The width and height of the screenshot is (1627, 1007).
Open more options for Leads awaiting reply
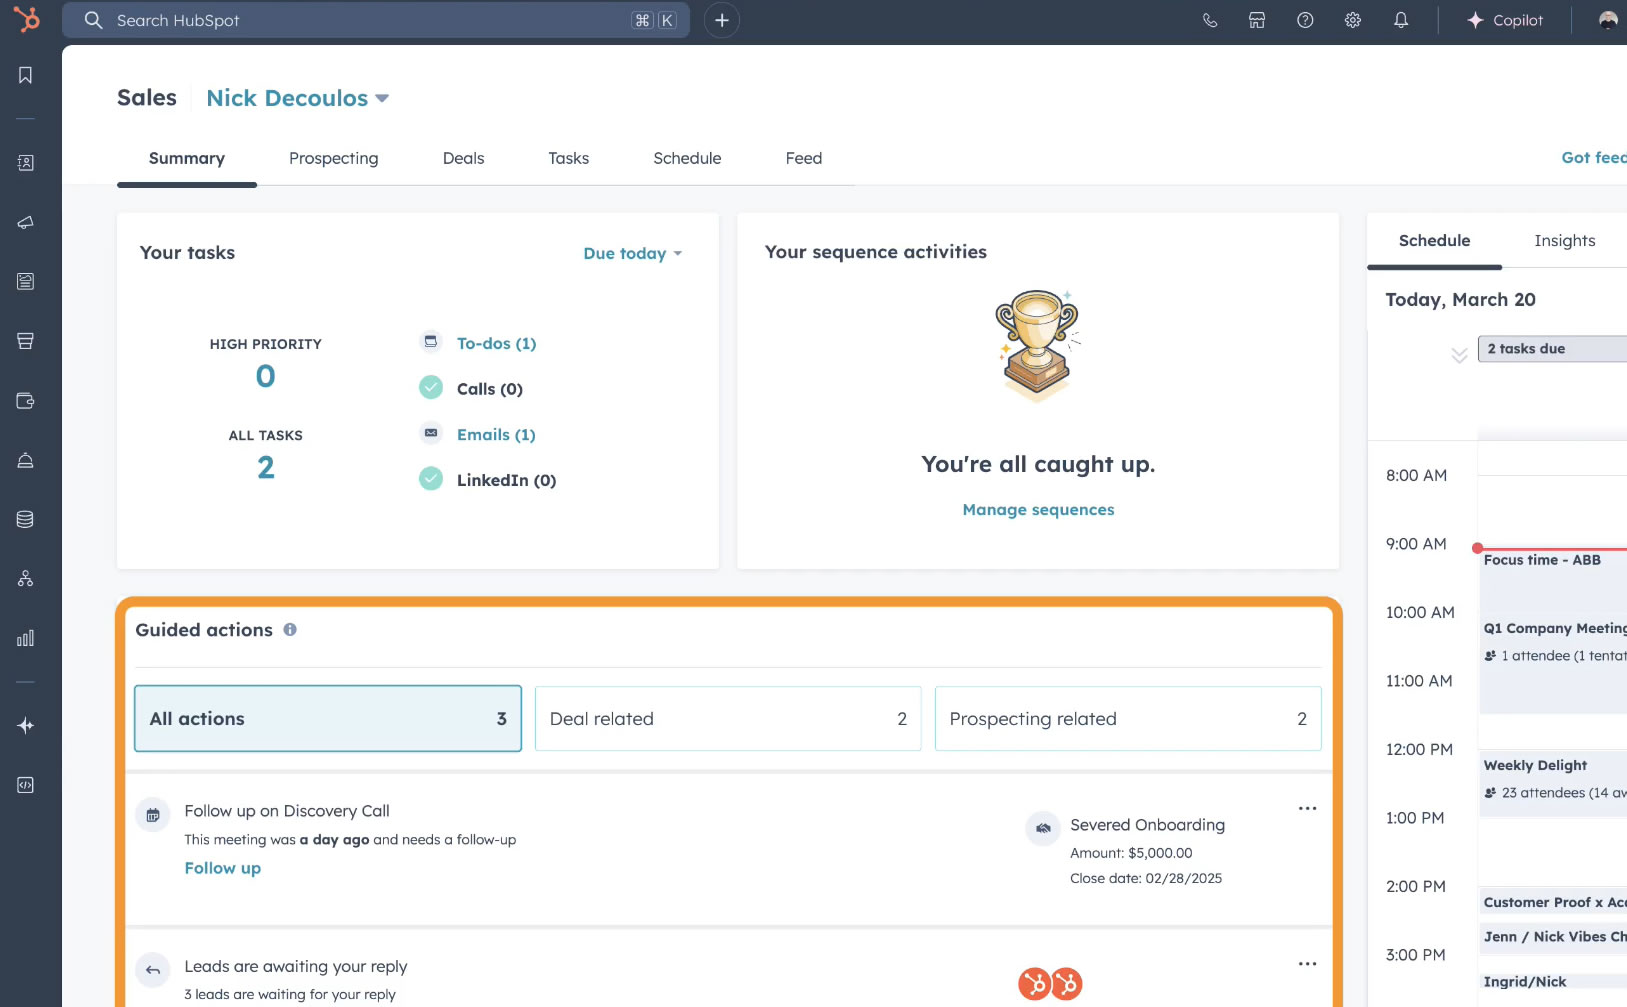point(1307,964)
